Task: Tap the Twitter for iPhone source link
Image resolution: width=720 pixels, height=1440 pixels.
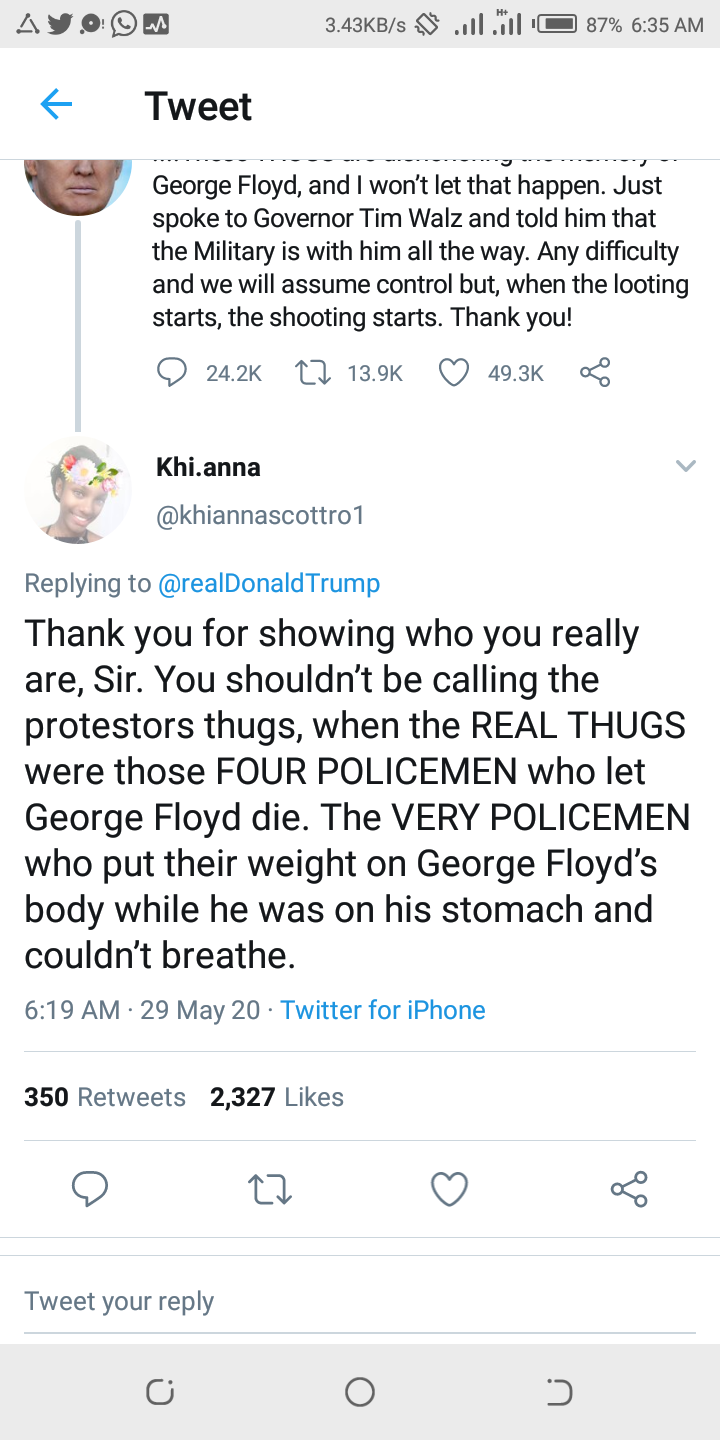Action: [382, 1010]
